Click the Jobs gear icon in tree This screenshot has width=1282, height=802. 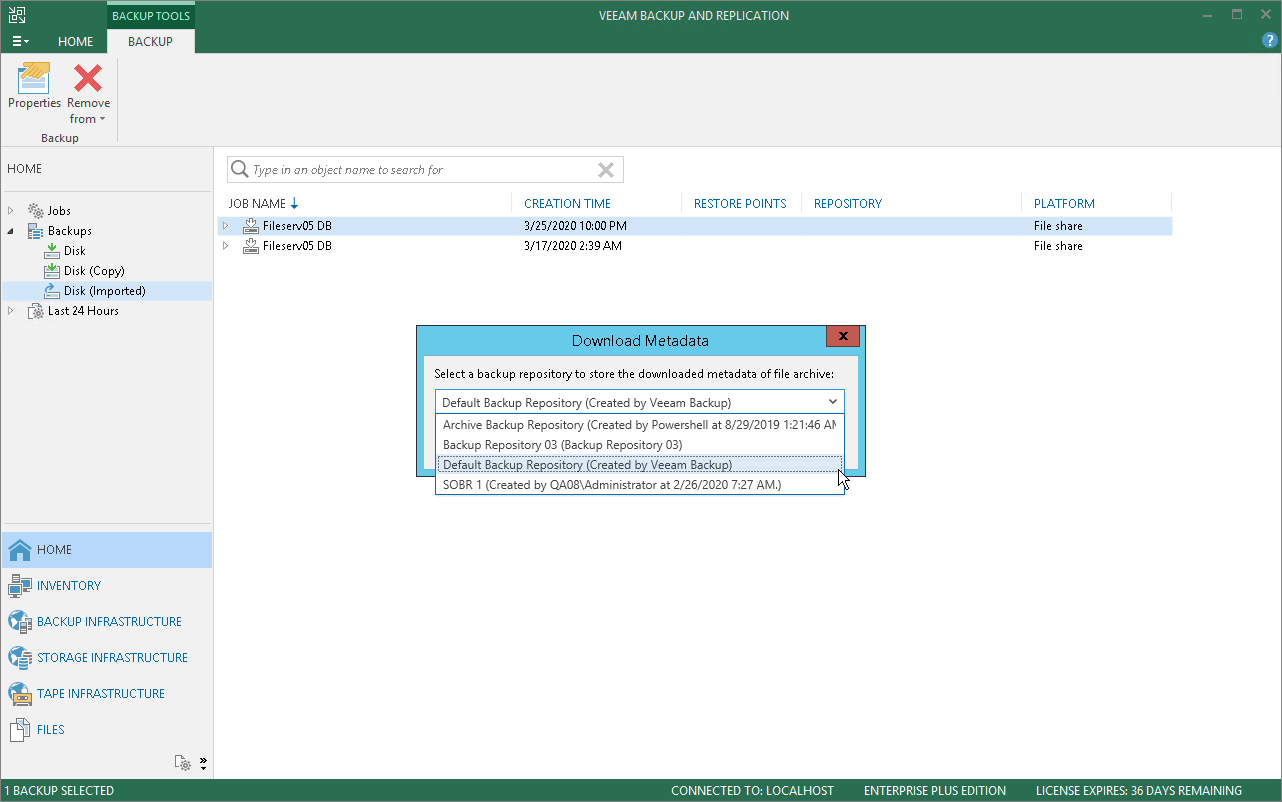coord(36,211)
